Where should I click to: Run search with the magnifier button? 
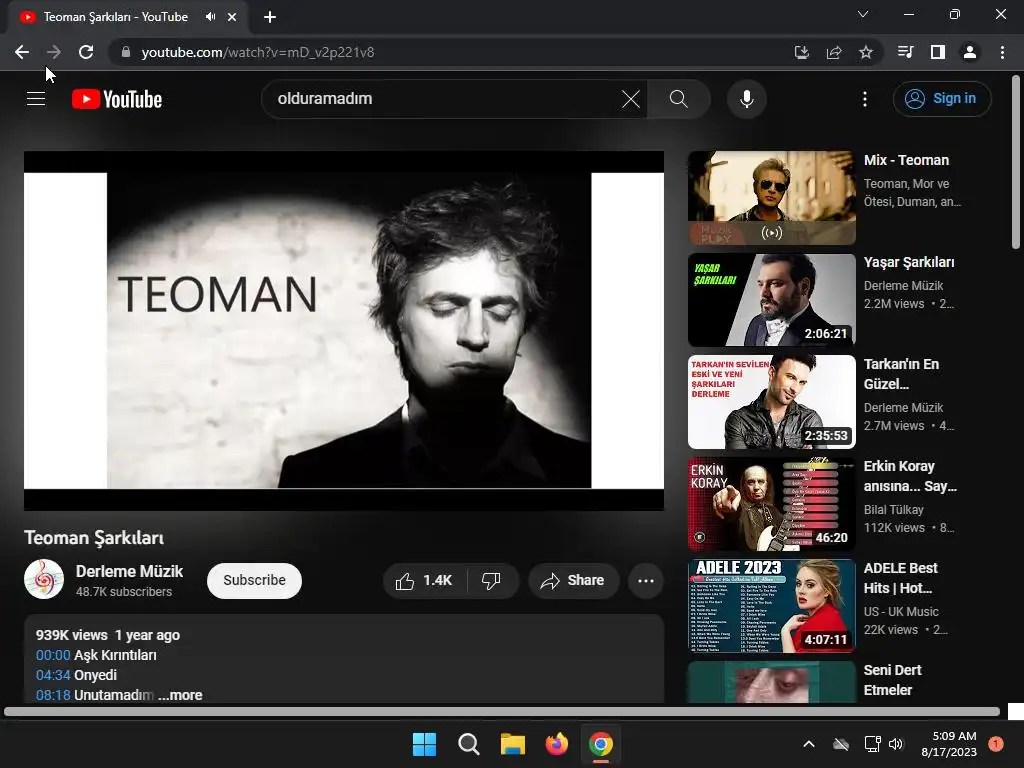[679, 99]
